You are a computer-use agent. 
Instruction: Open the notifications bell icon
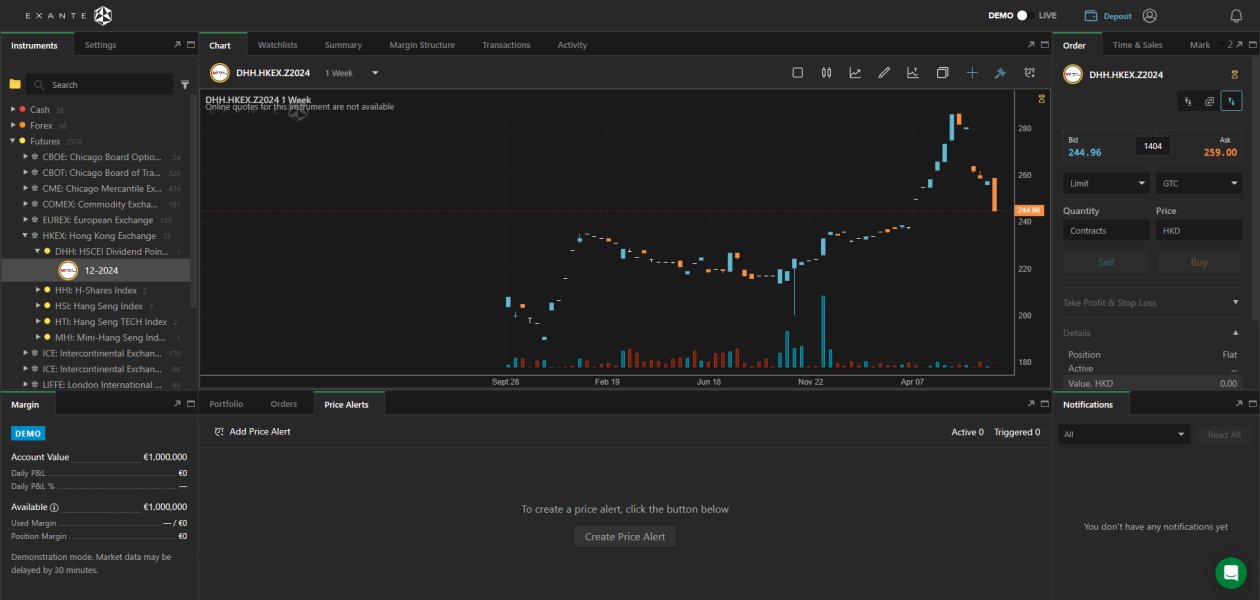click(x=1236, y=16)
